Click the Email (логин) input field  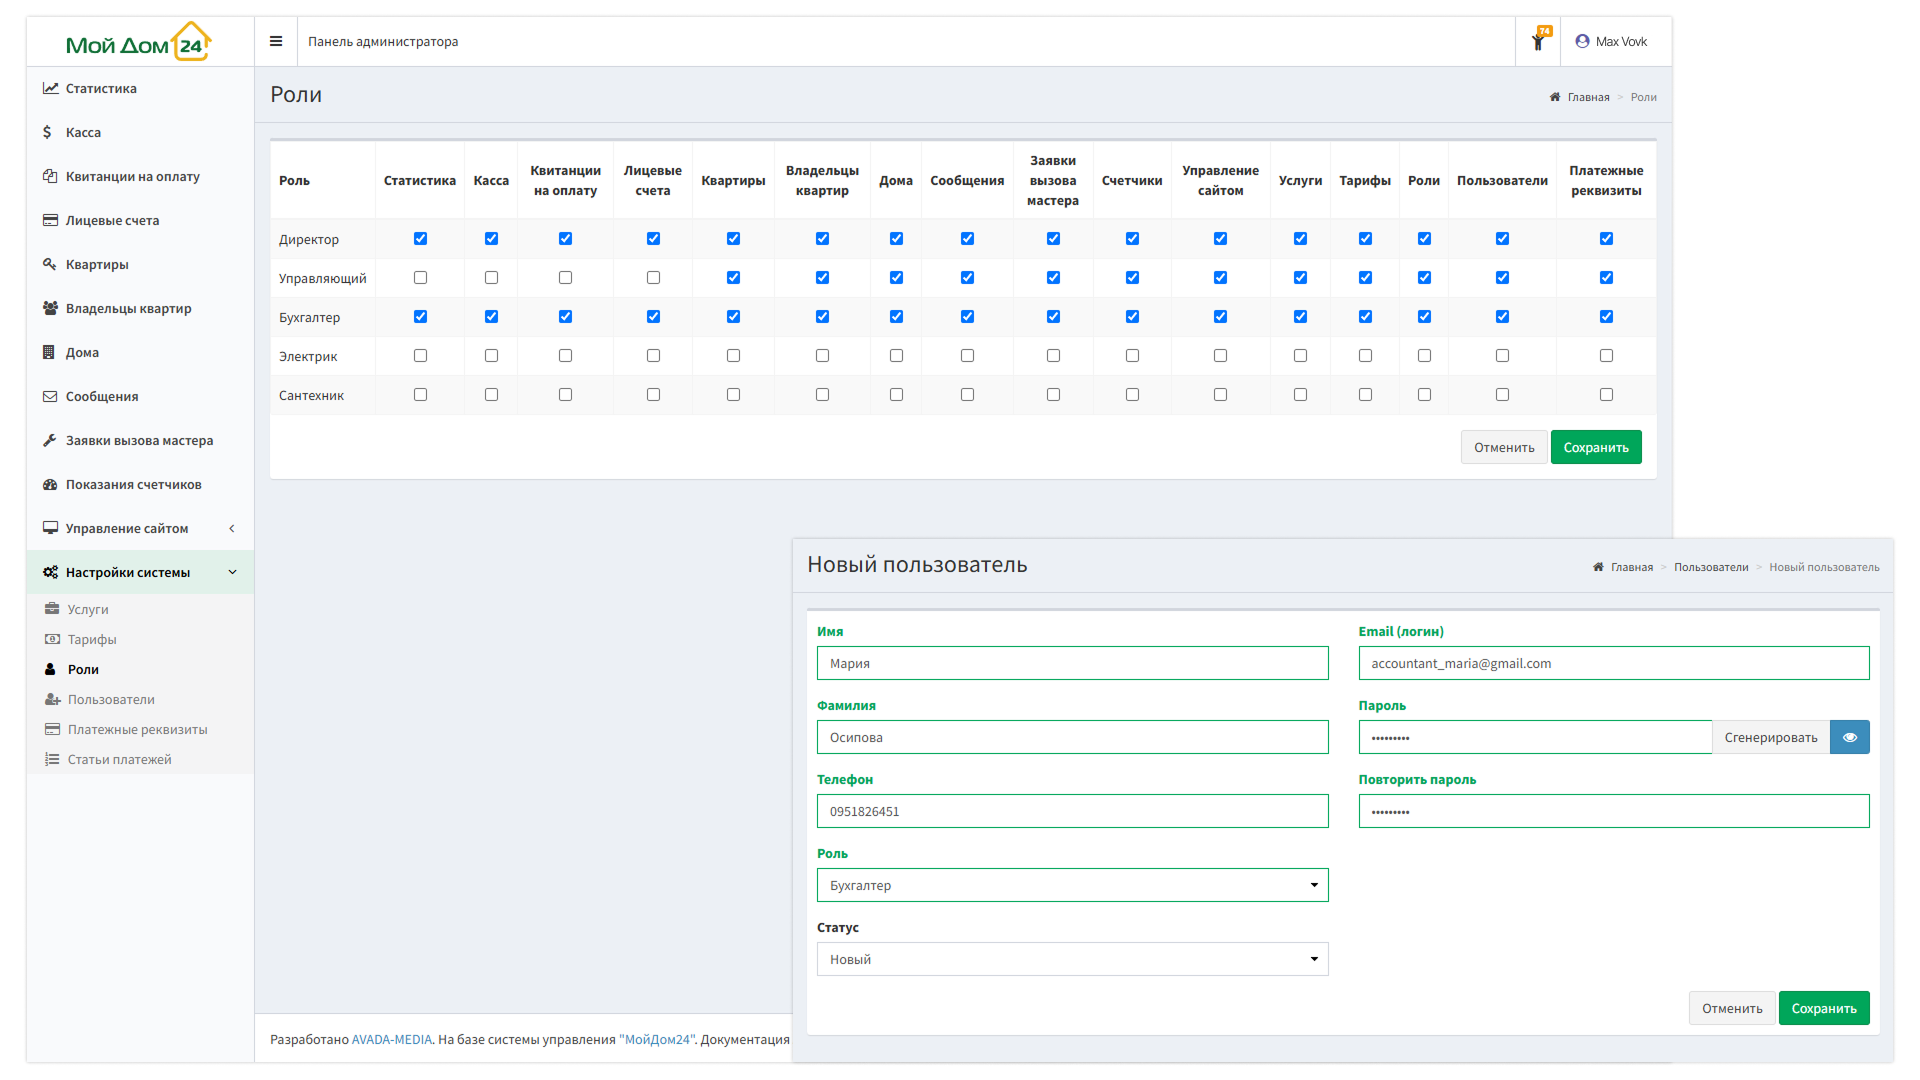[1613, 663]
